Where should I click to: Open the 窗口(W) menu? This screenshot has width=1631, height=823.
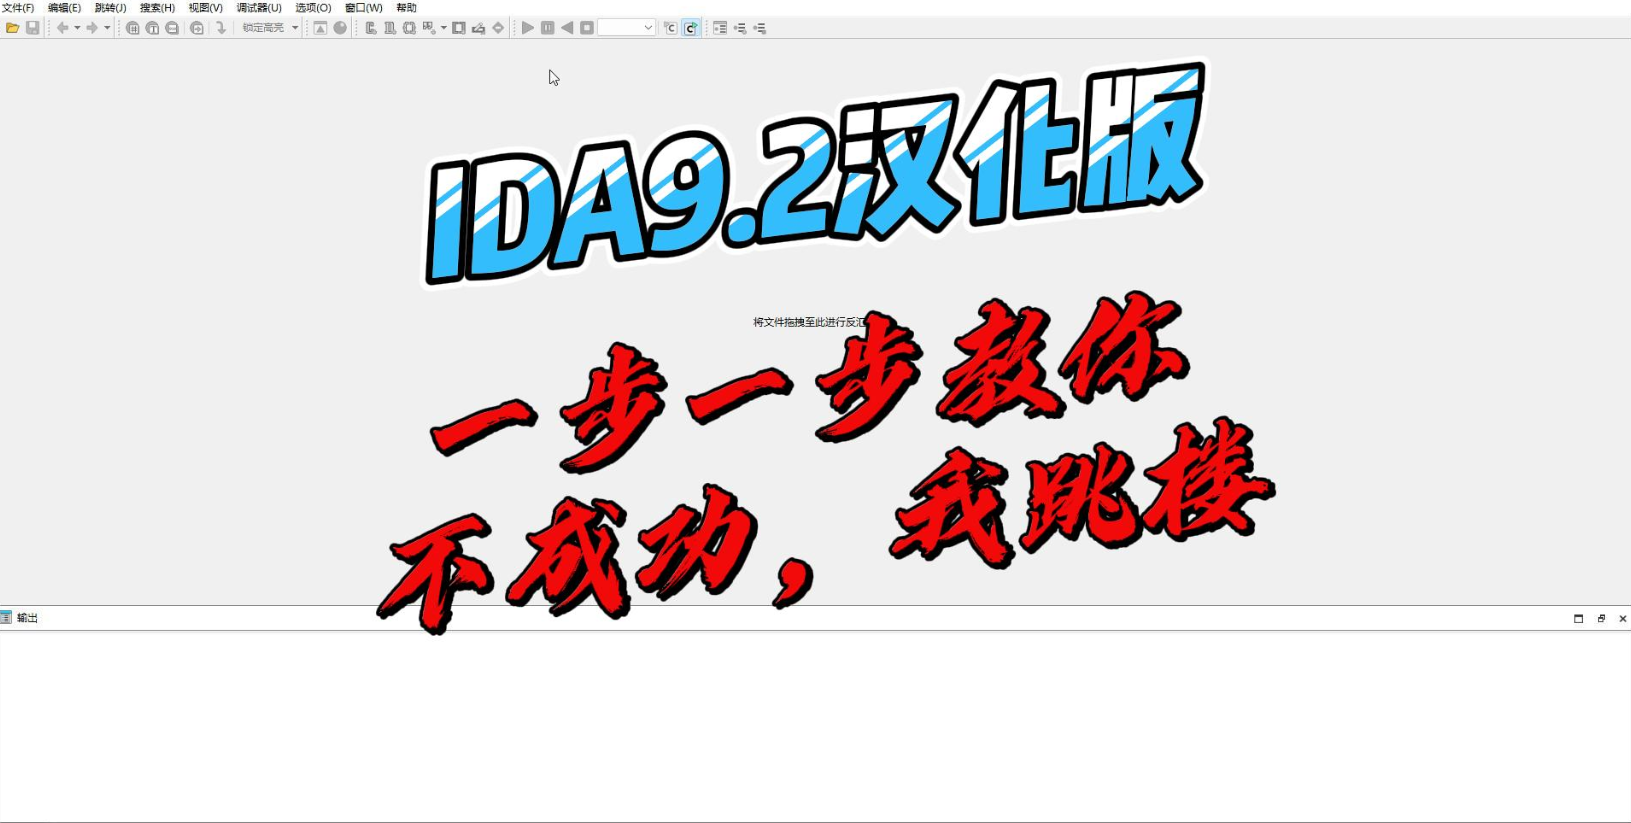[363, 8]
